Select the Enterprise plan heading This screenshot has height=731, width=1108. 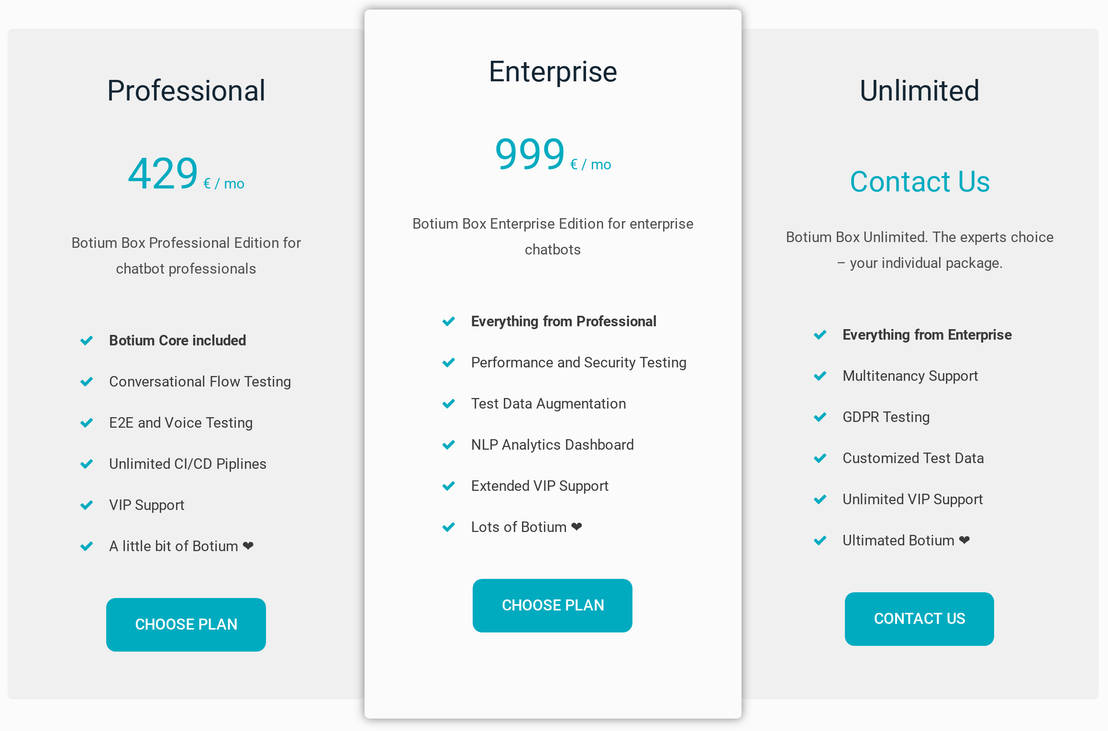552,71
